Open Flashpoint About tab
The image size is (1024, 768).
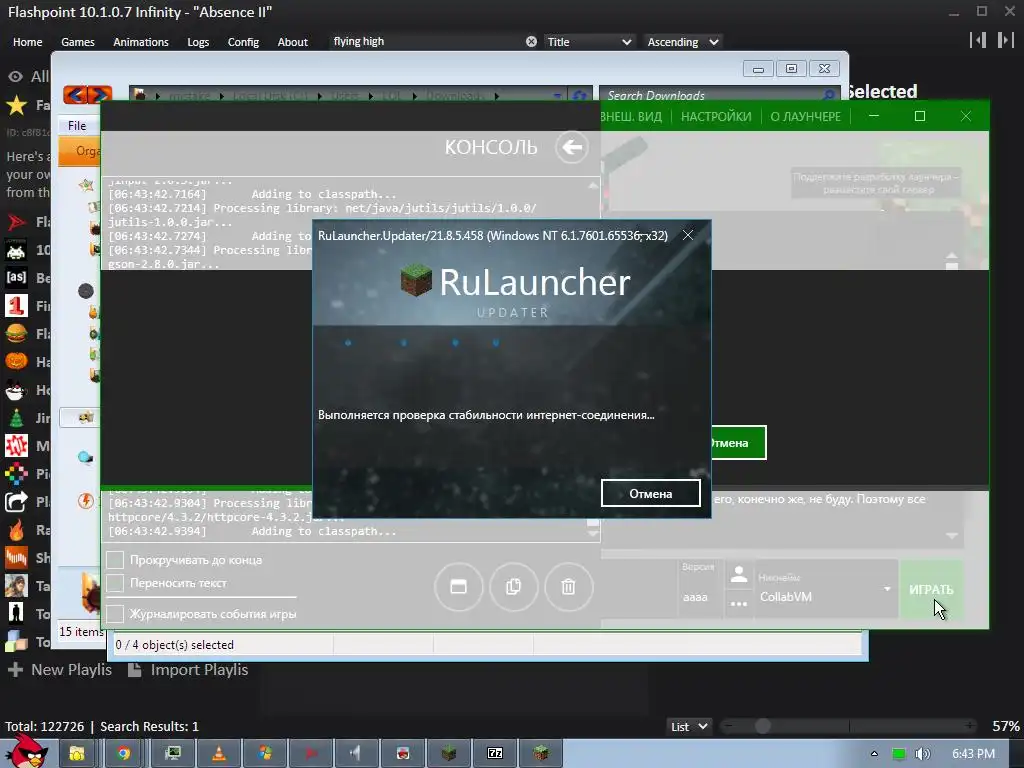coord(293,42)
